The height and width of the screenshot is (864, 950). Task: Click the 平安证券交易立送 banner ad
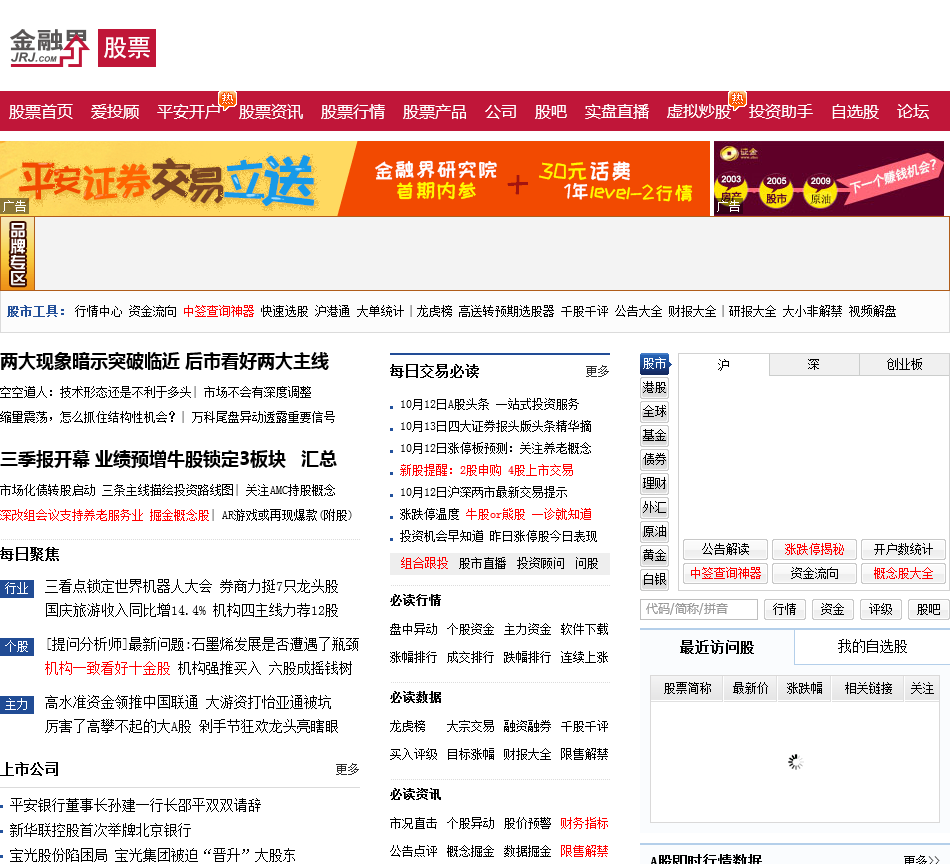354,179
